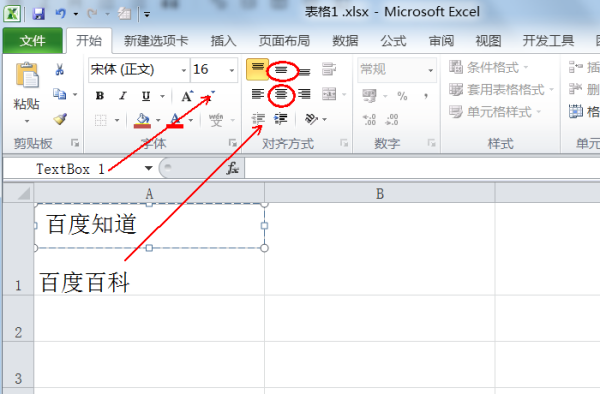Undo the last action

[60, 14]
